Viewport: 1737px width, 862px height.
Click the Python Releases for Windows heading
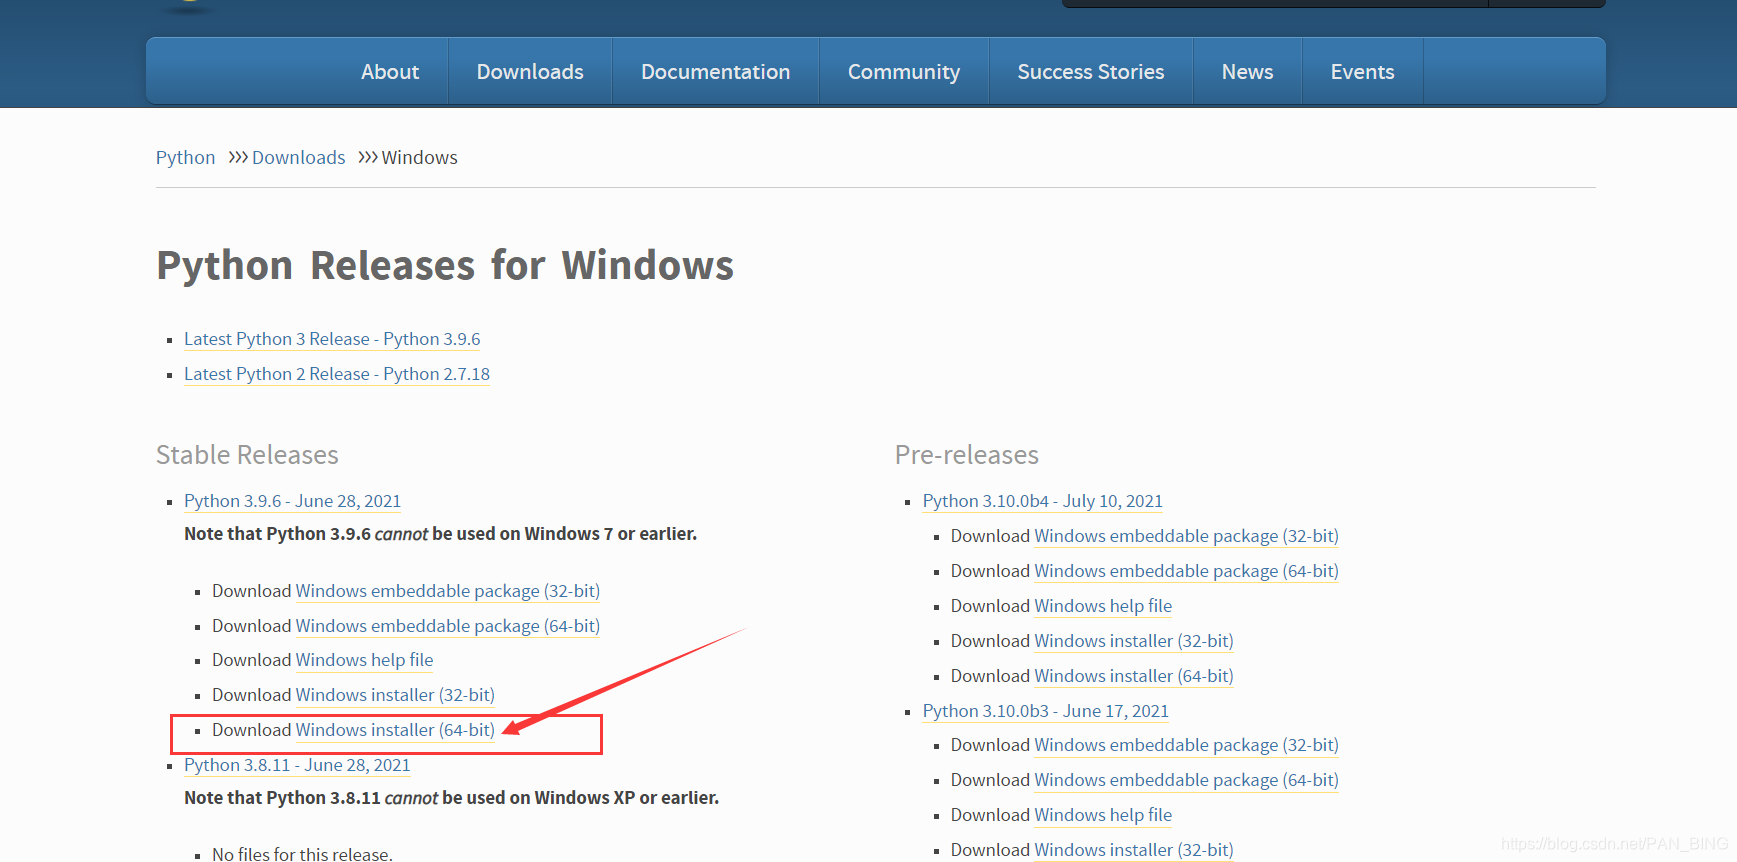(x=445, y=266)
